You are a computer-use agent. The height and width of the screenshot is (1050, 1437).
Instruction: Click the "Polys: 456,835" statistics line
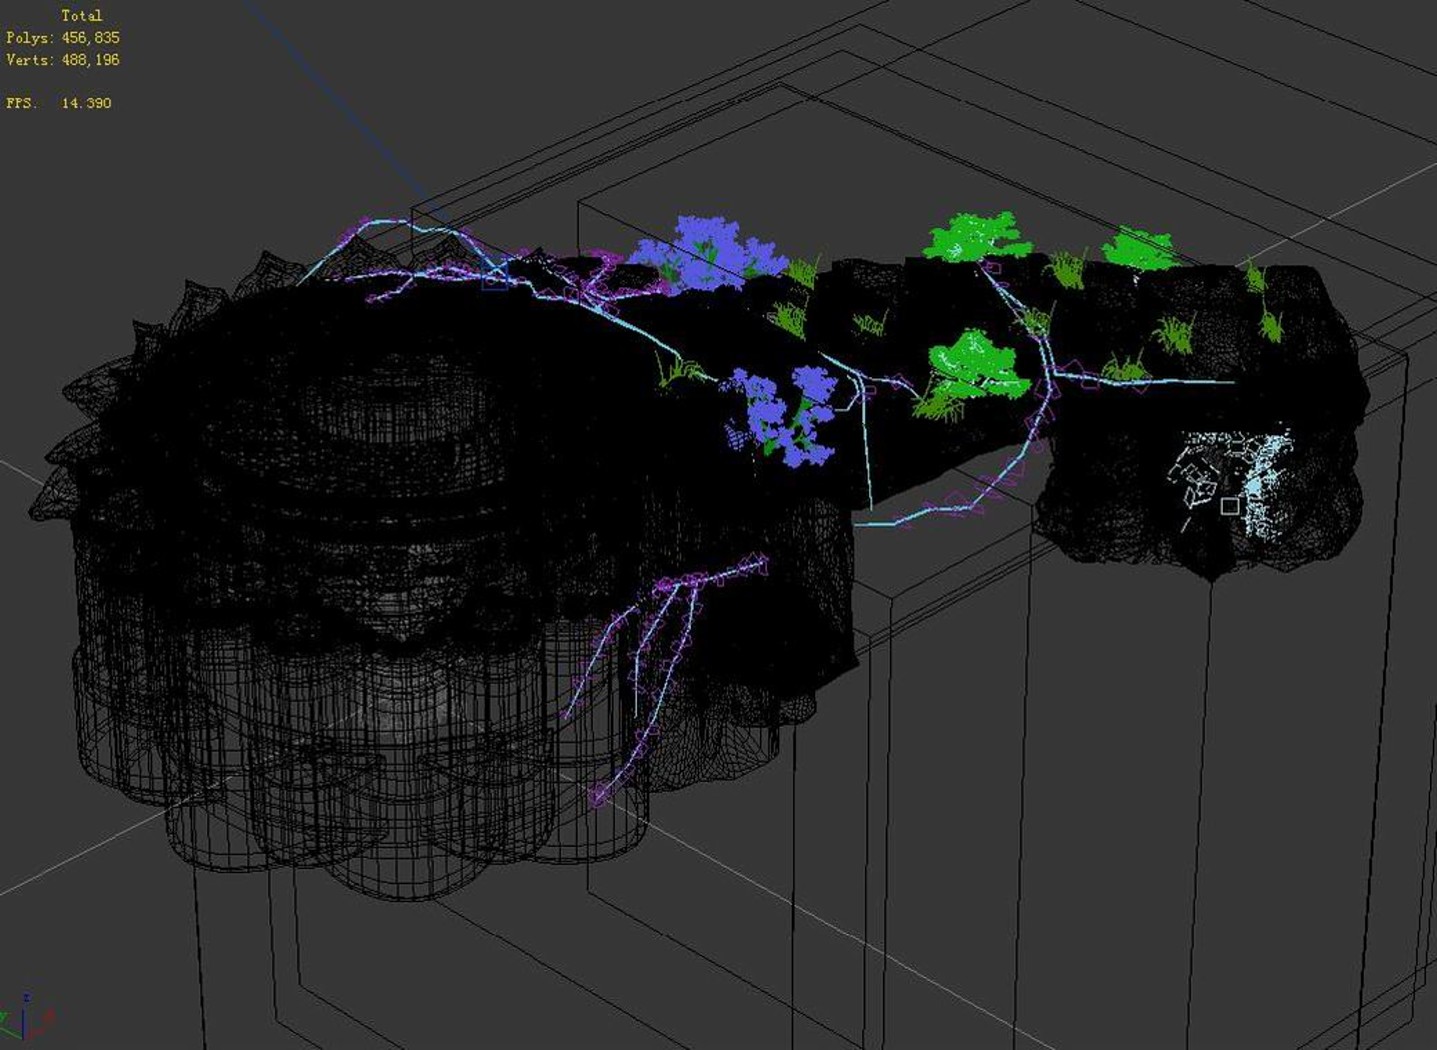coord(63,38)
